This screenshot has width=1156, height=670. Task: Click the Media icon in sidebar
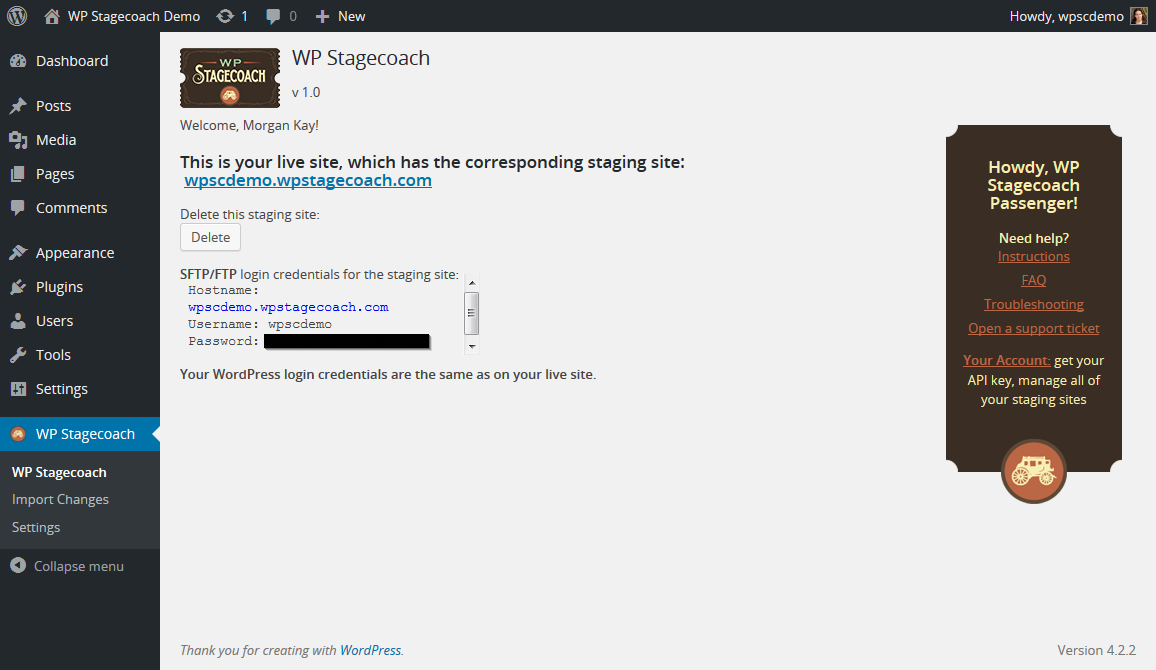tap(18, 140)
